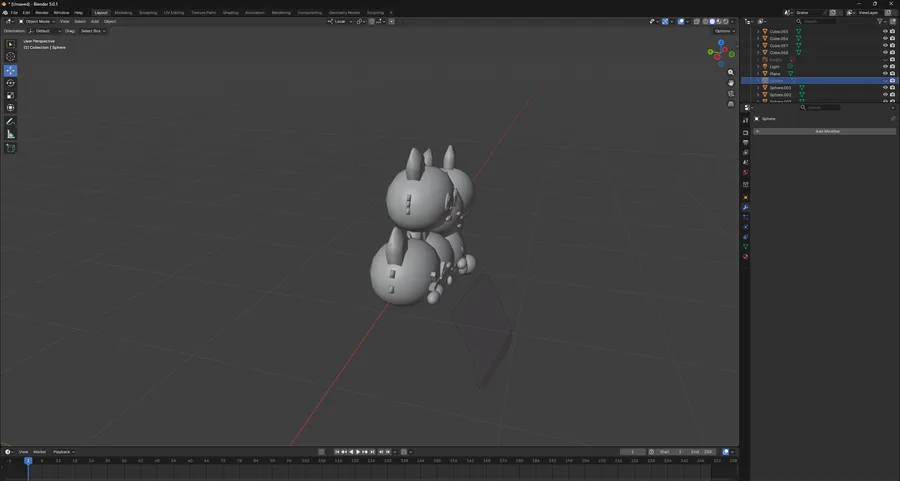Open the Orientation Default dropdown

click(x=44, y=31)
